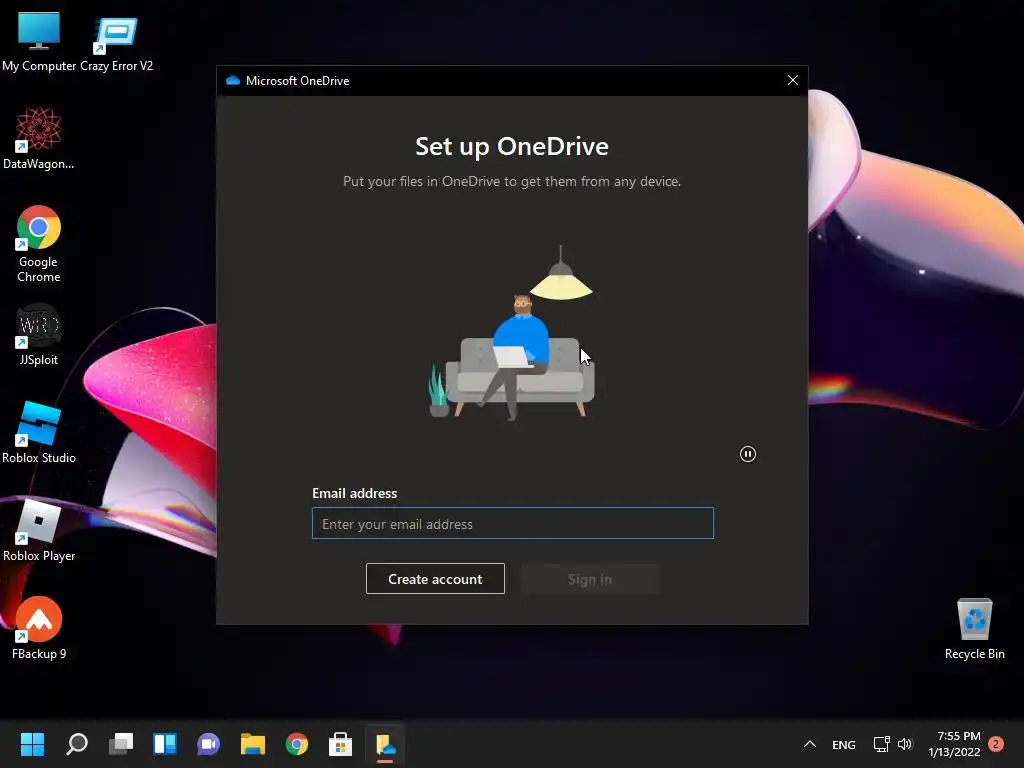This screenshot has height=768, width=1024.
Task: Open Widgets panel from taskbar
Action: point(165,744)
